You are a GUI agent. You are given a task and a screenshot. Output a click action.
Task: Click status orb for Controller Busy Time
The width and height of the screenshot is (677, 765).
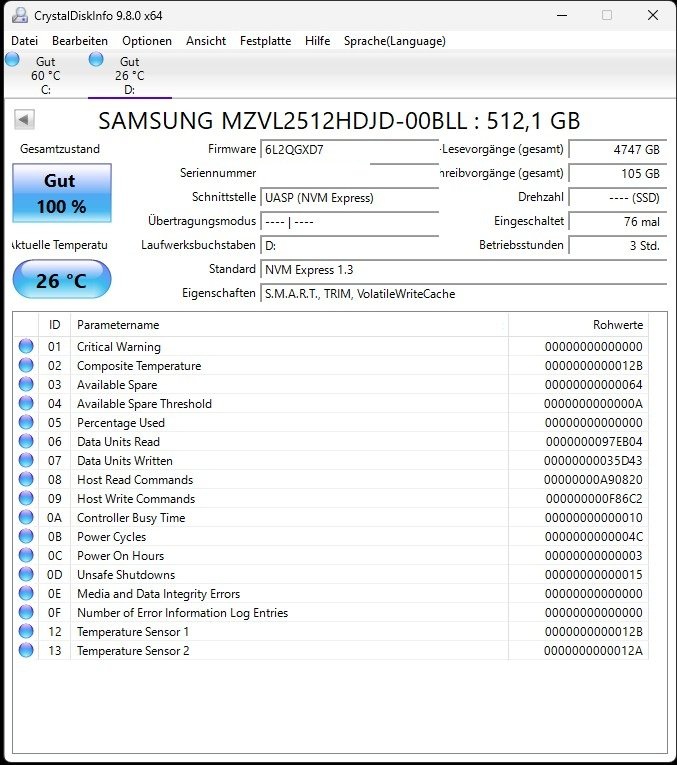point(26,518)
